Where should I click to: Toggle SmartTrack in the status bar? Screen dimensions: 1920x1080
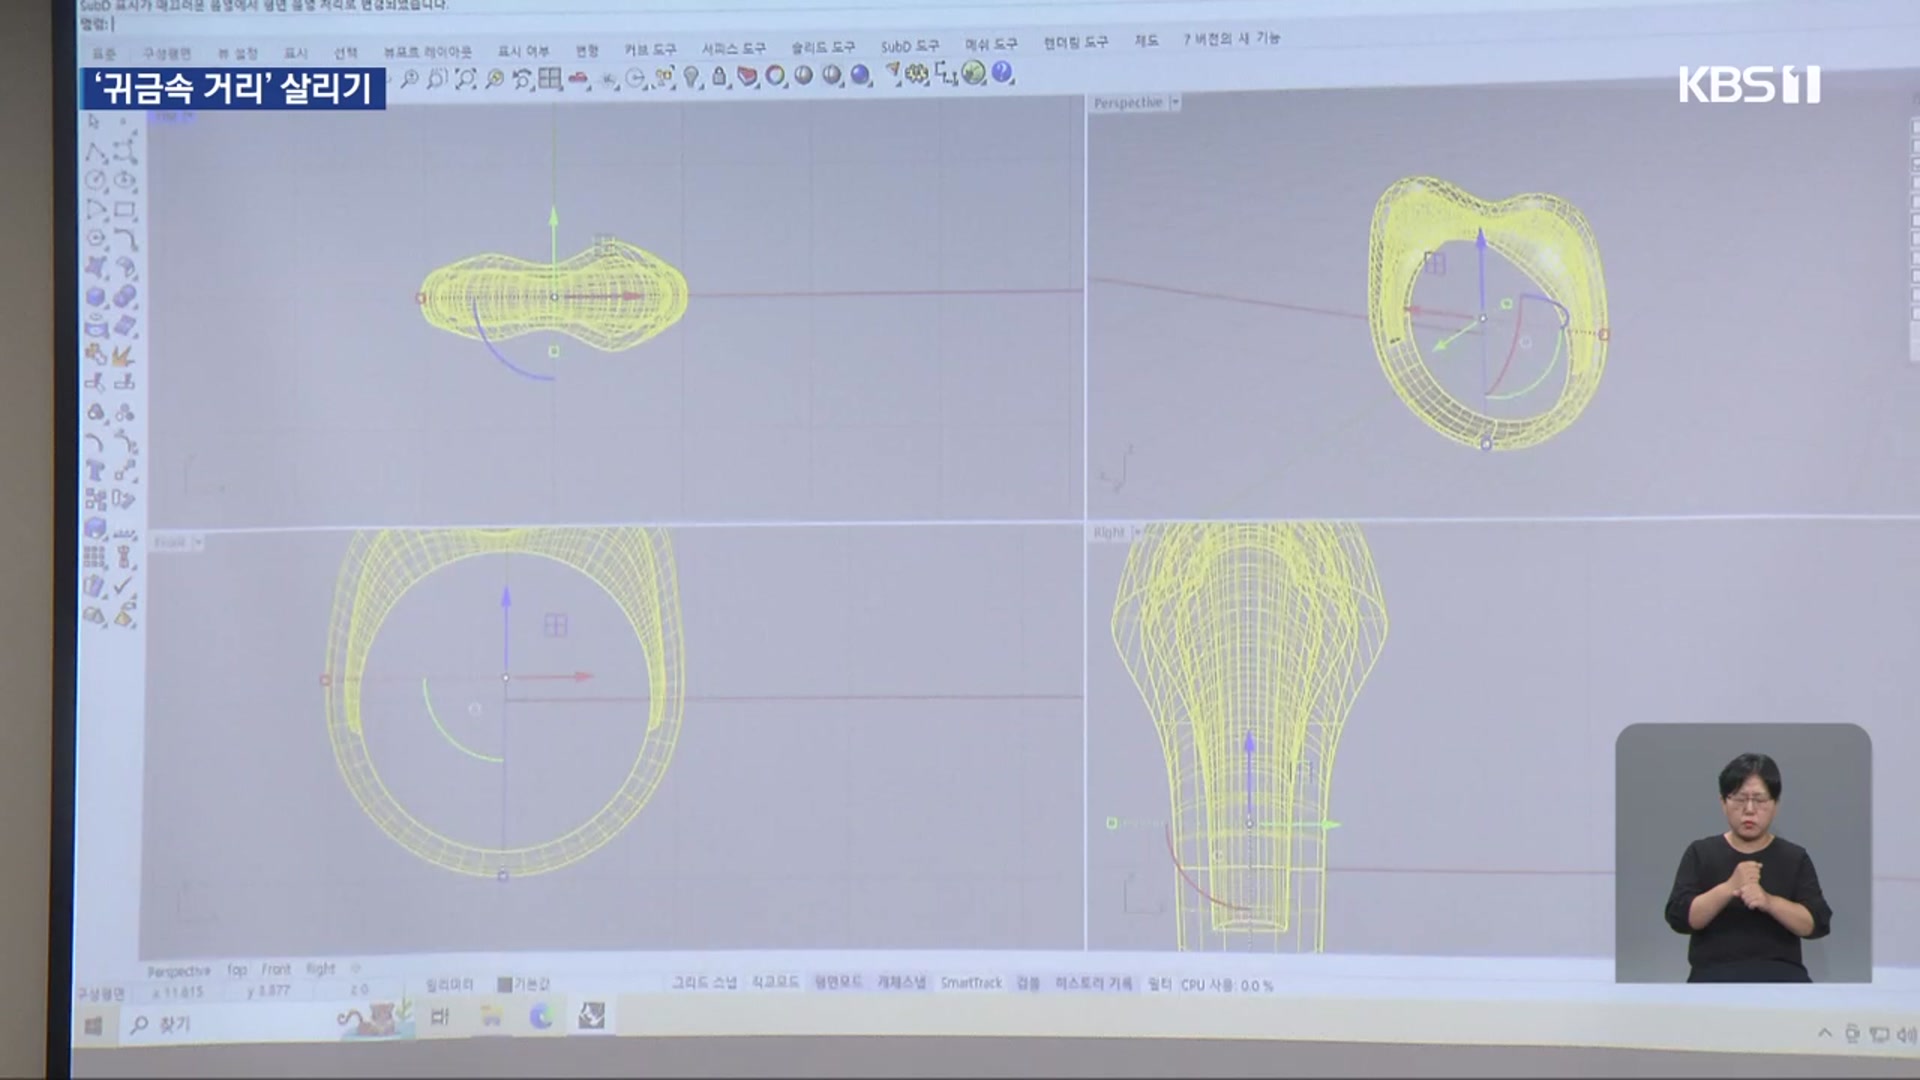tap(971, 983)
